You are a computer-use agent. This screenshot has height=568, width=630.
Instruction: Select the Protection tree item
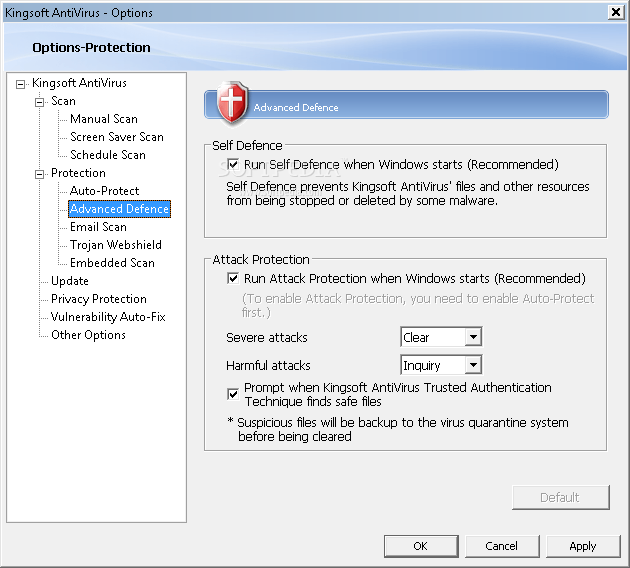point(78,173)
